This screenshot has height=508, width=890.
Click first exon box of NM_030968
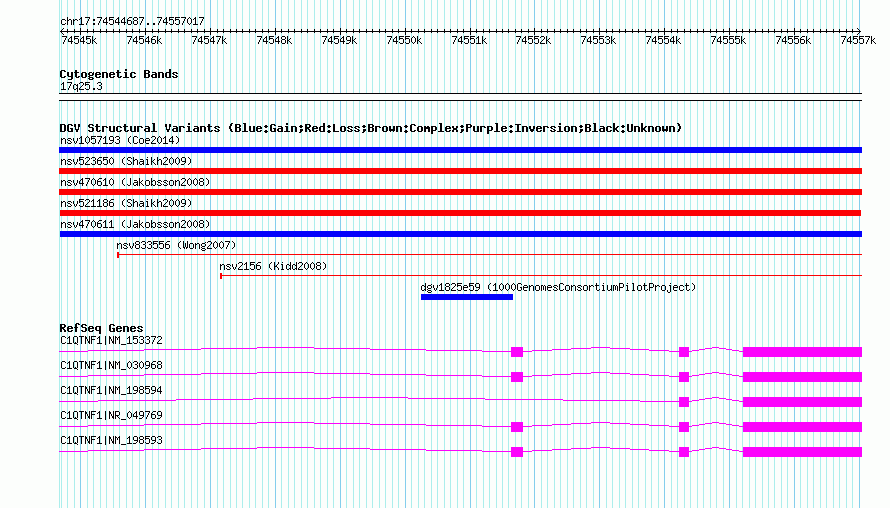[x=517, y=377]
